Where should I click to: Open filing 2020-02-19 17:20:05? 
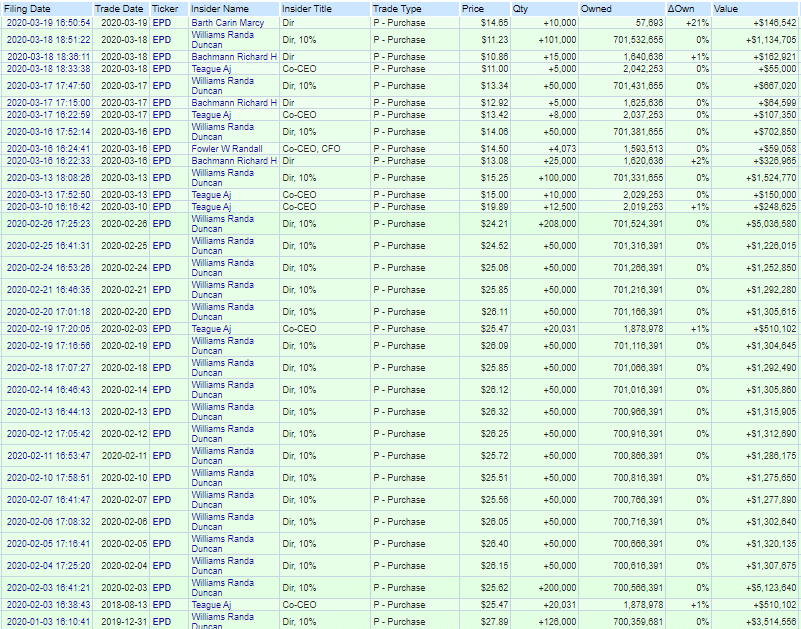click(49, 329)
